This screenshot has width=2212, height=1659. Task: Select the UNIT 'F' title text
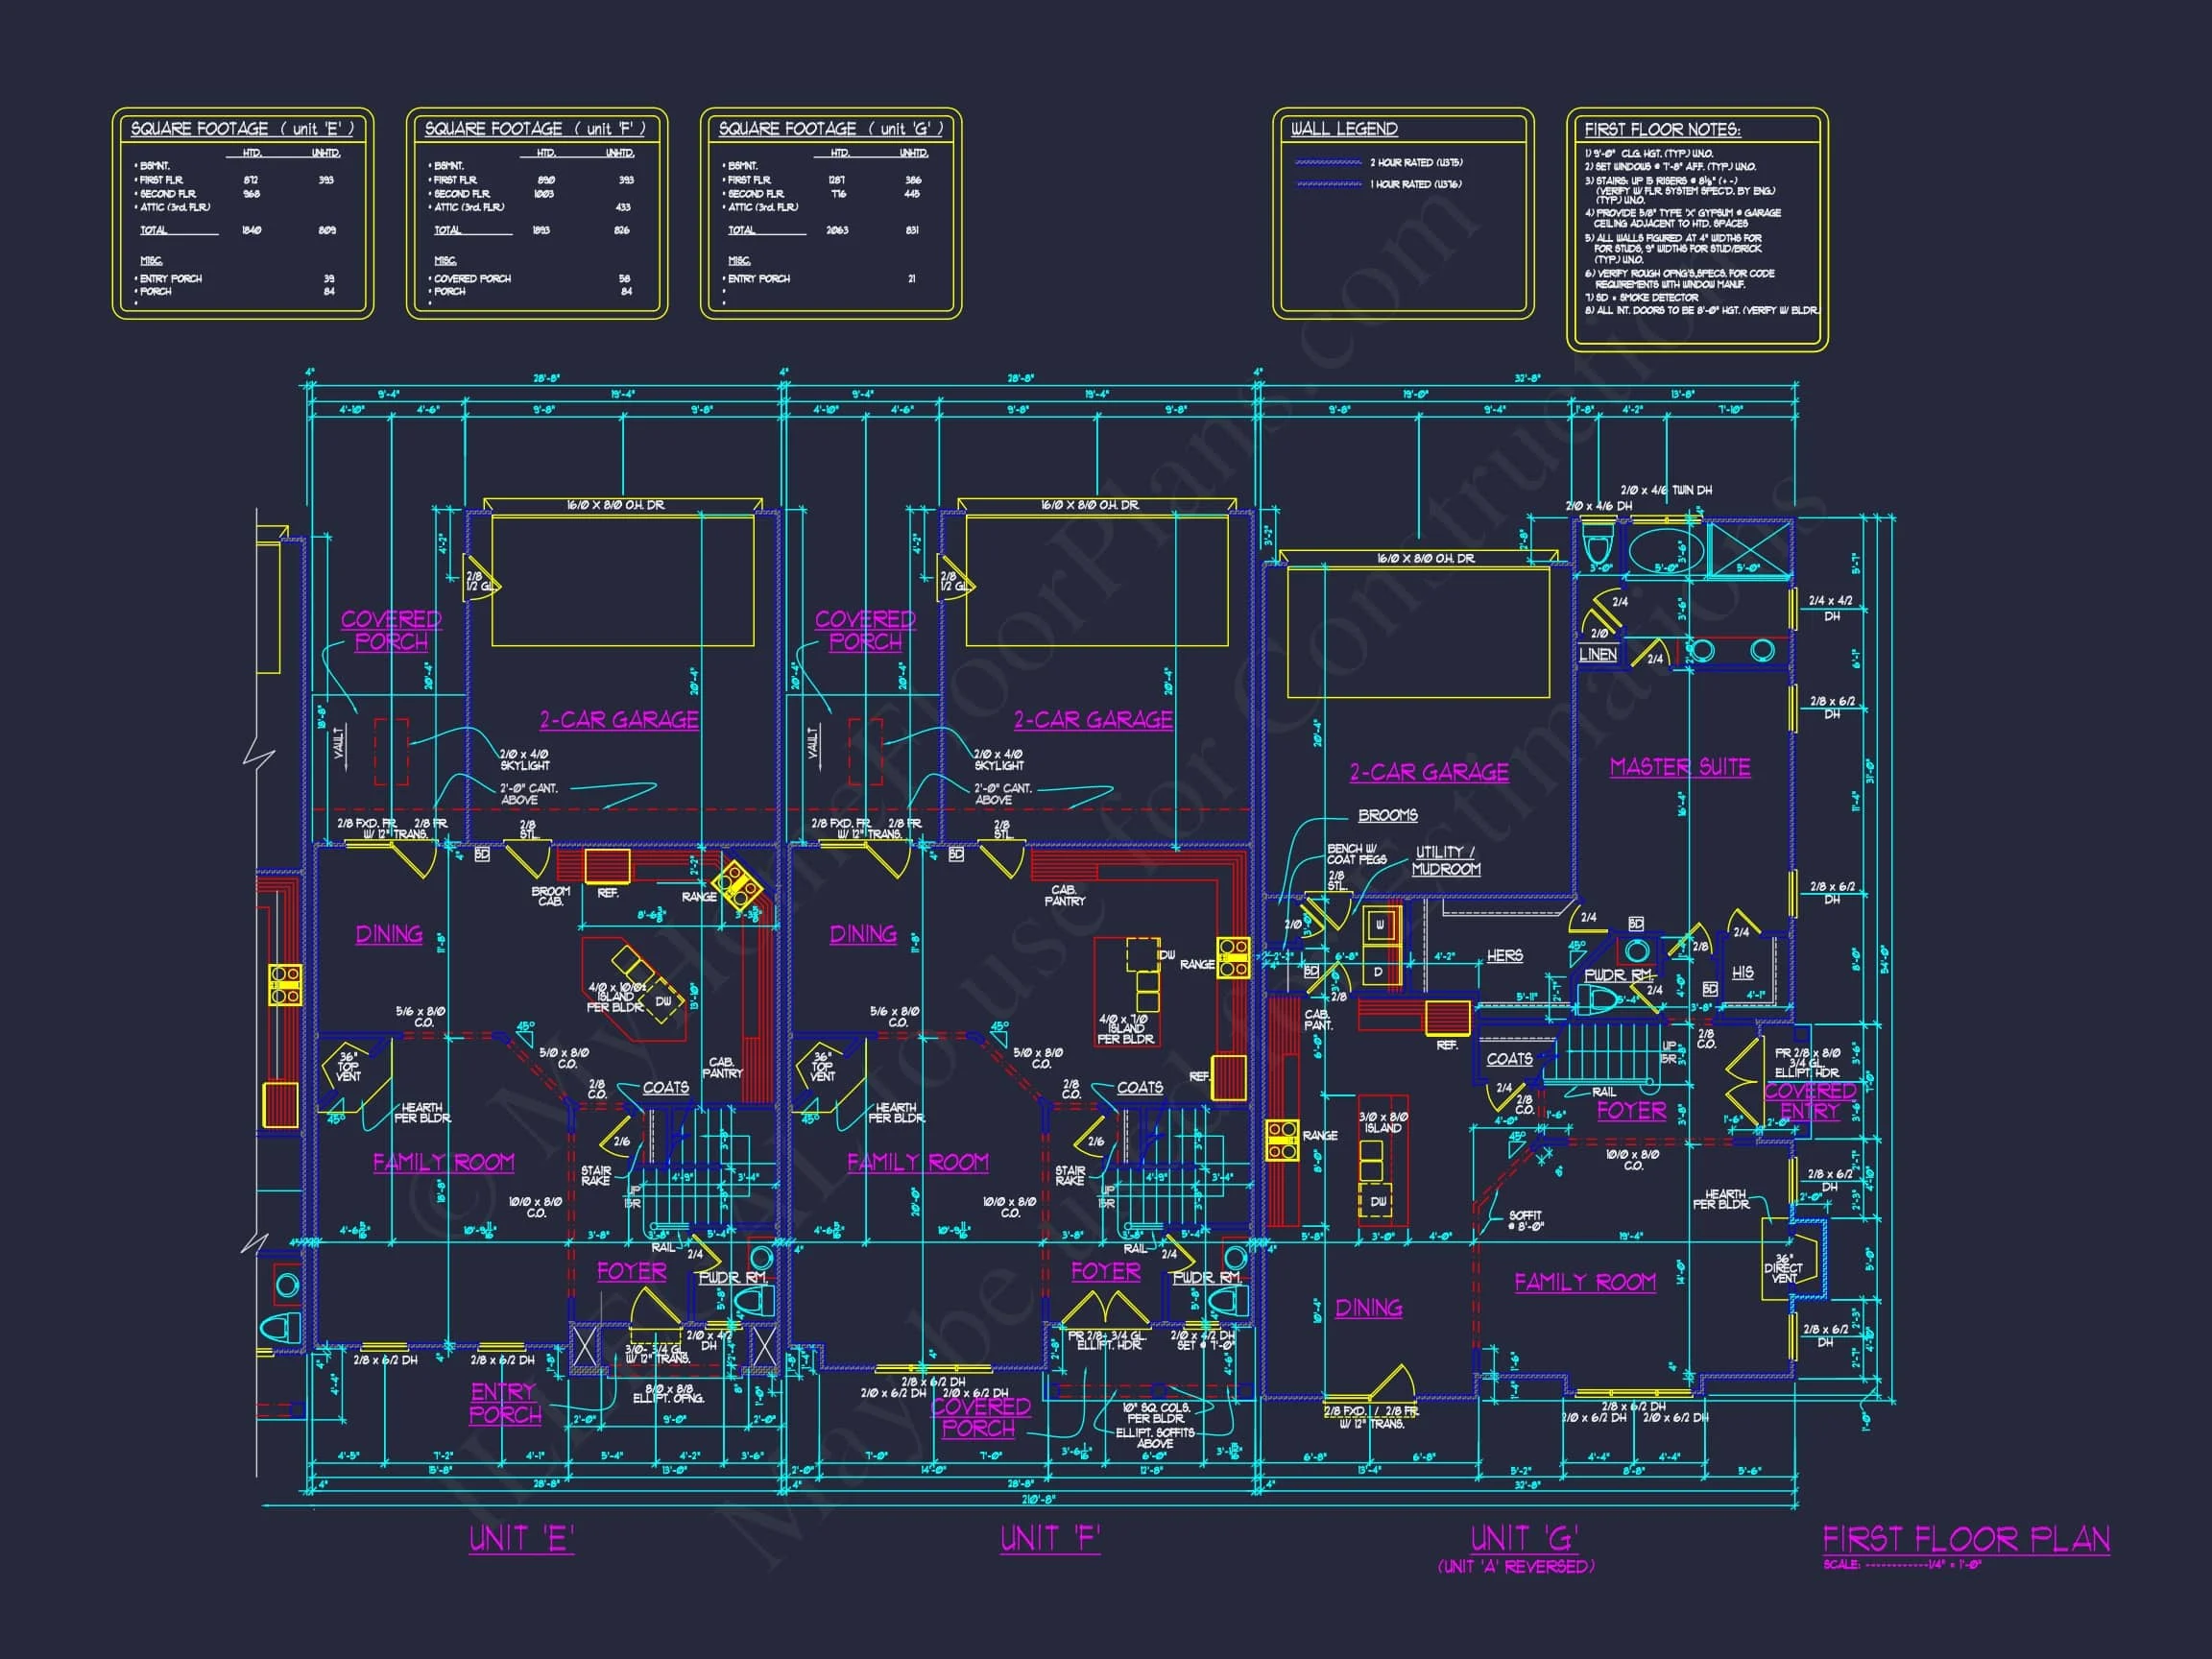pyautogui.click(x=1050, y=1539)
